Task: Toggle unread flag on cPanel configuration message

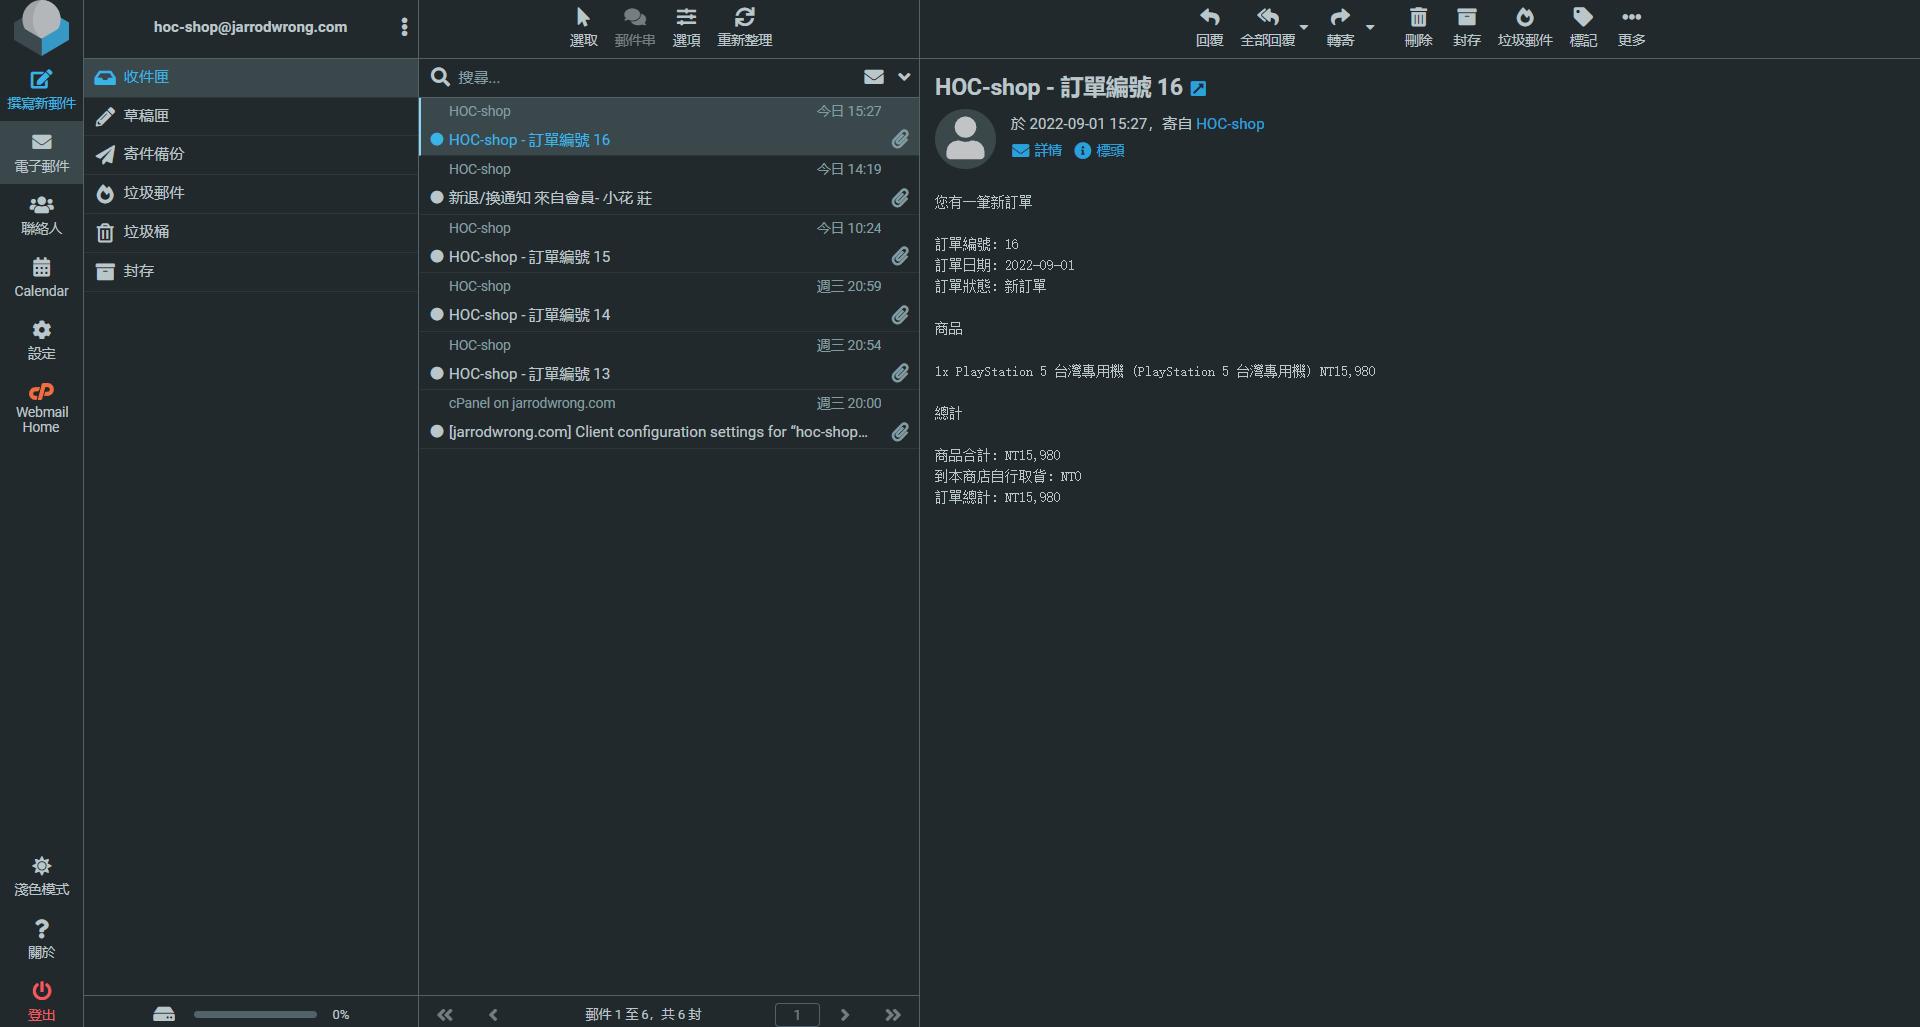Action: pyautogui.click(x=437, y=432)
